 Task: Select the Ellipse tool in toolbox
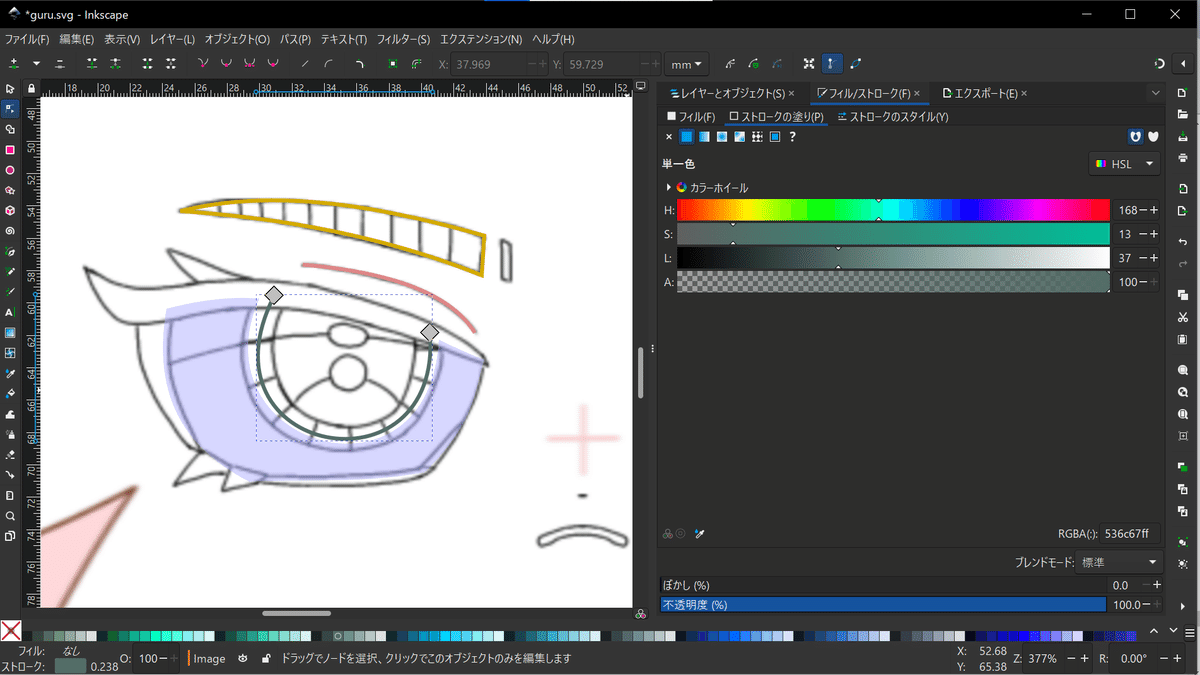pyautogui.click(x=10, y=170)
